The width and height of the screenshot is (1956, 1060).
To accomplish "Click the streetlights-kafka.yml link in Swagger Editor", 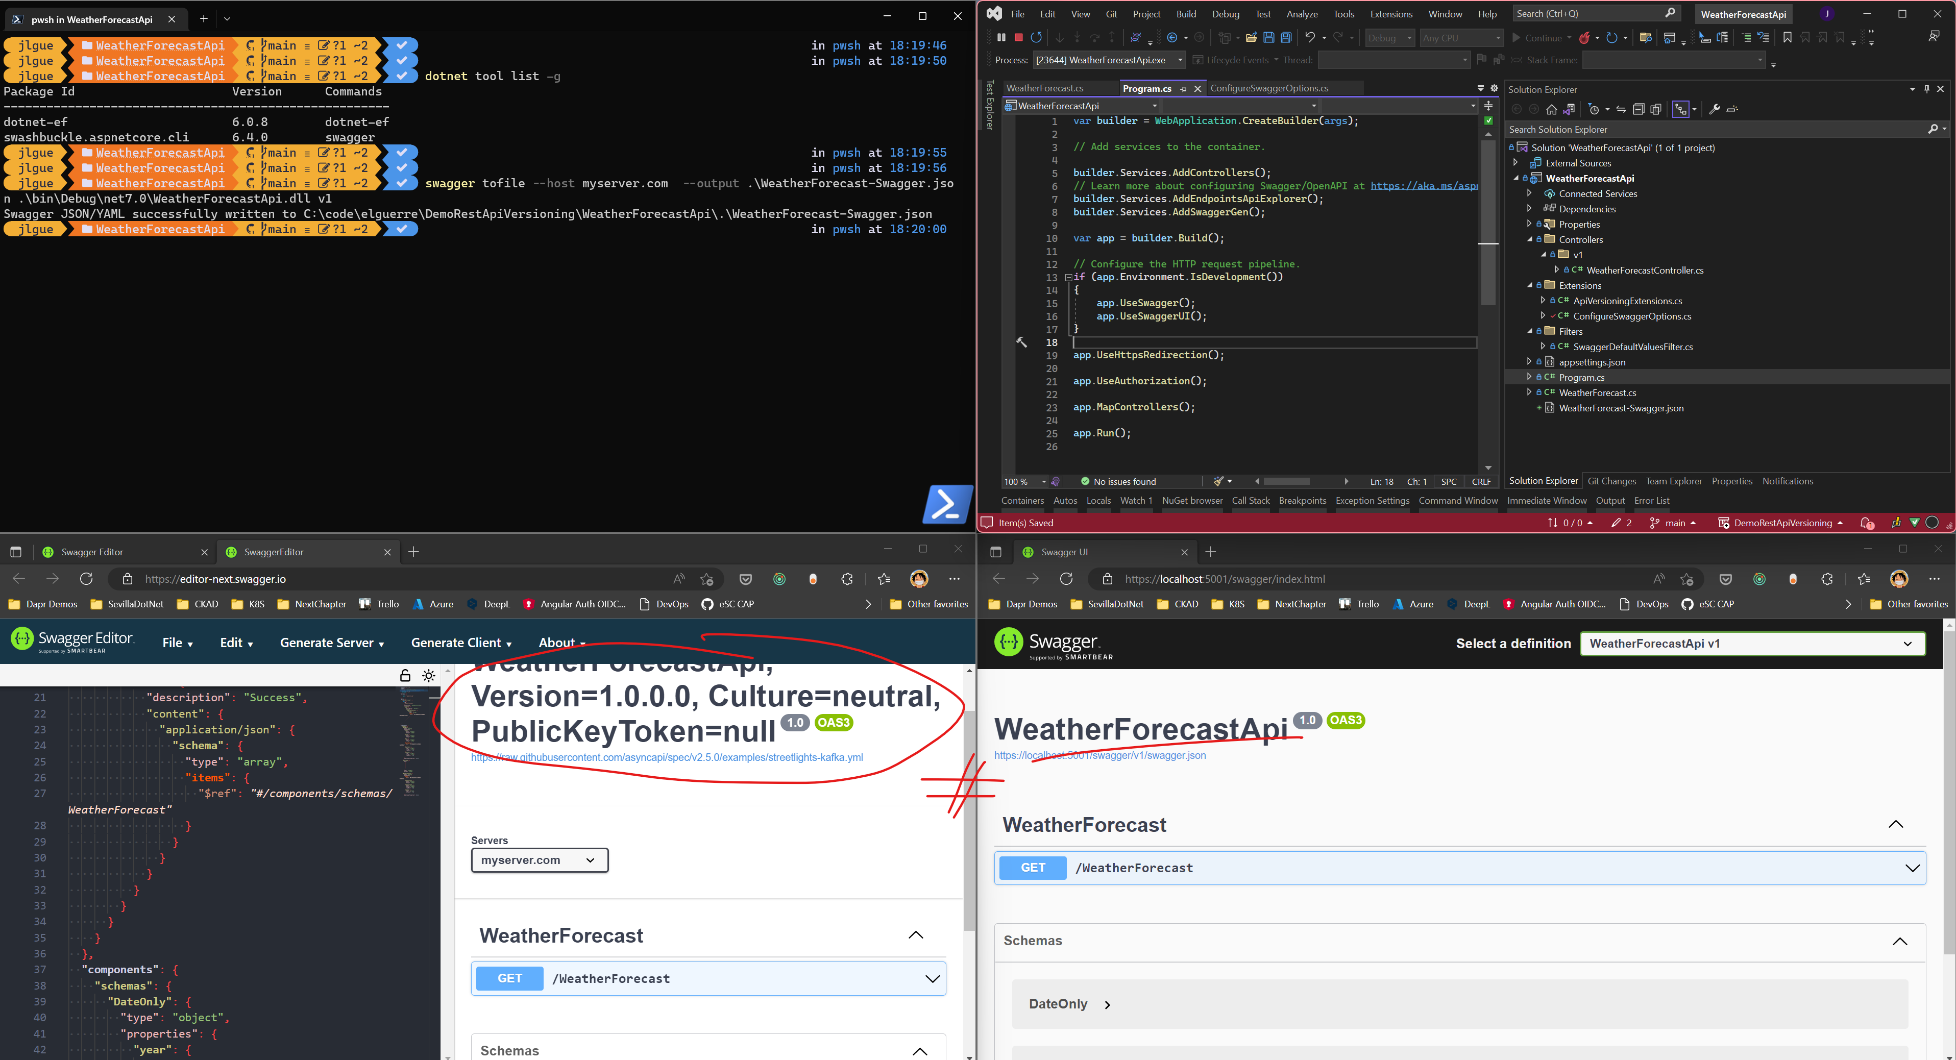I will pos(667,757).
